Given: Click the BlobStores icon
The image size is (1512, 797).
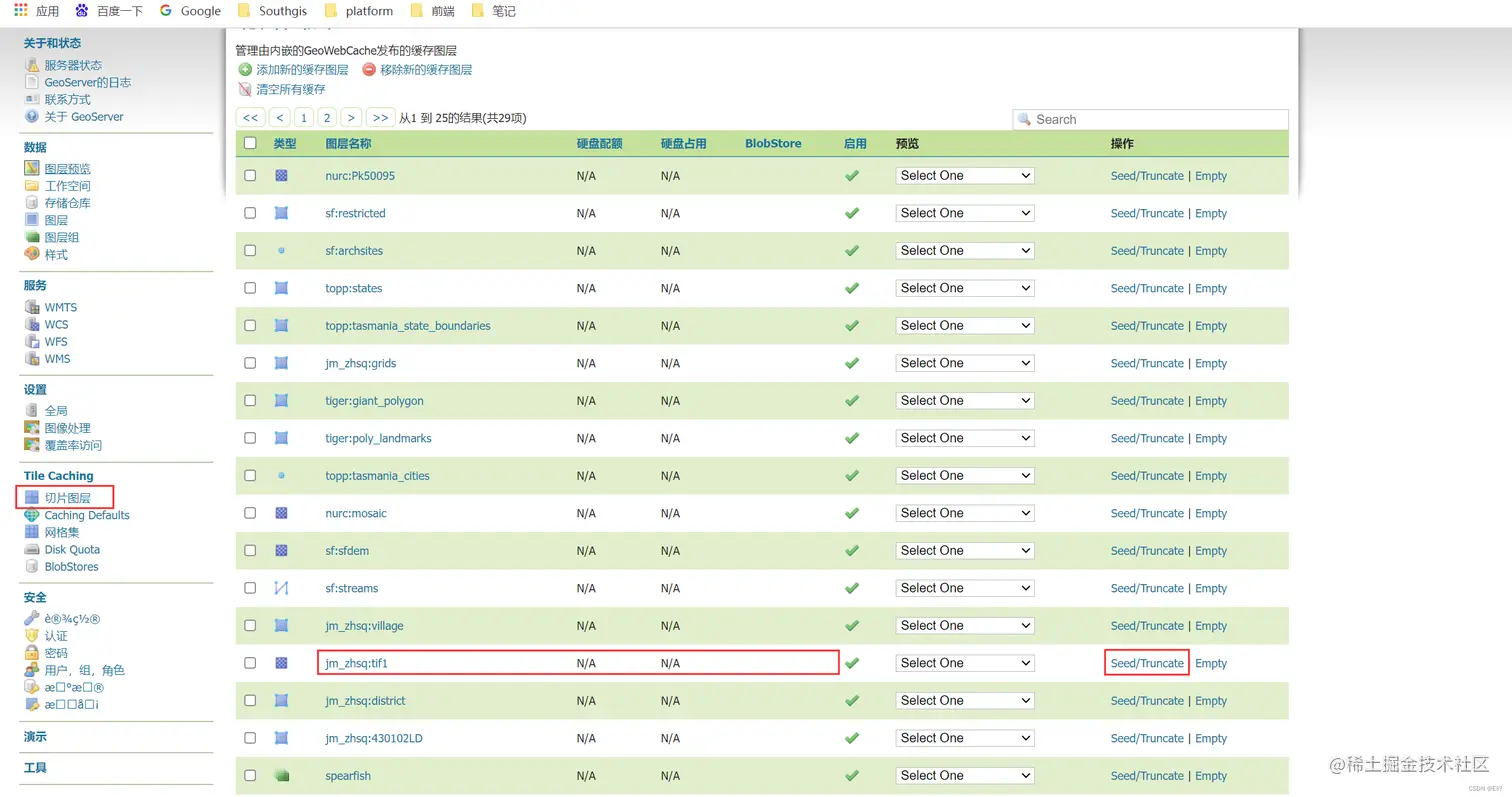Looking at the screenshot, I should click(32, 566).
